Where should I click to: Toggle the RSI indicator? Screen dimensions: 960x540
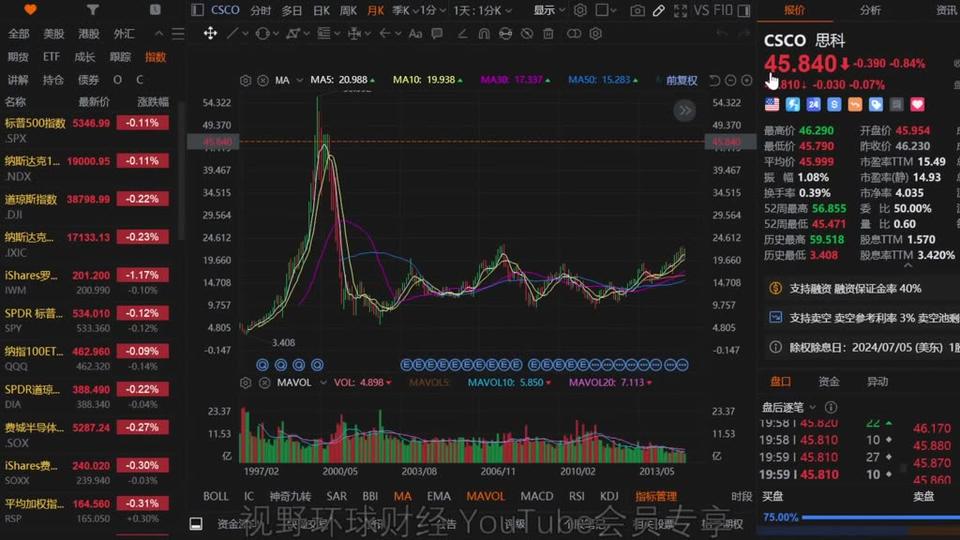pyautogui.click(x=577, y=496)
